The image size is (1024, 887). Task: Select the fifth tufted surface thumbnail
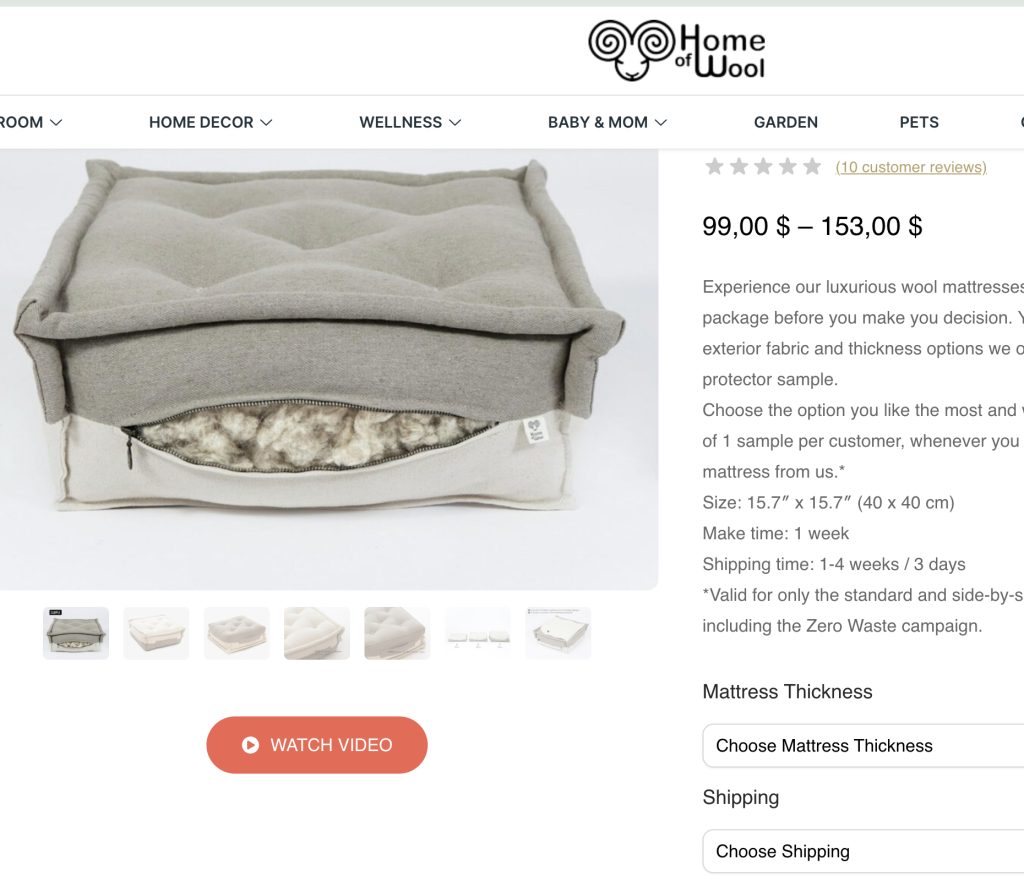pyautogui.click(x=397, y=633)
